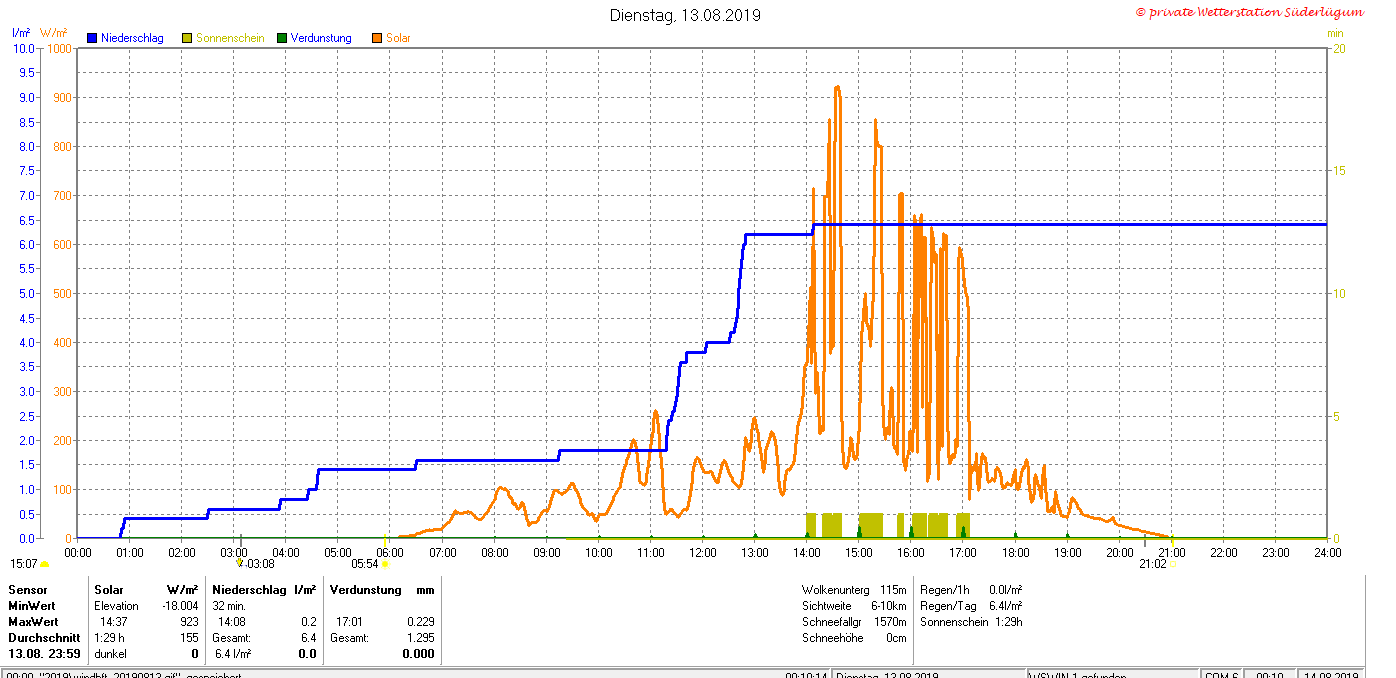Click the chart title Dienstag, 13.08.2019
The width and height of the screenshot is (1396, 678).
(x=685, y=15)
